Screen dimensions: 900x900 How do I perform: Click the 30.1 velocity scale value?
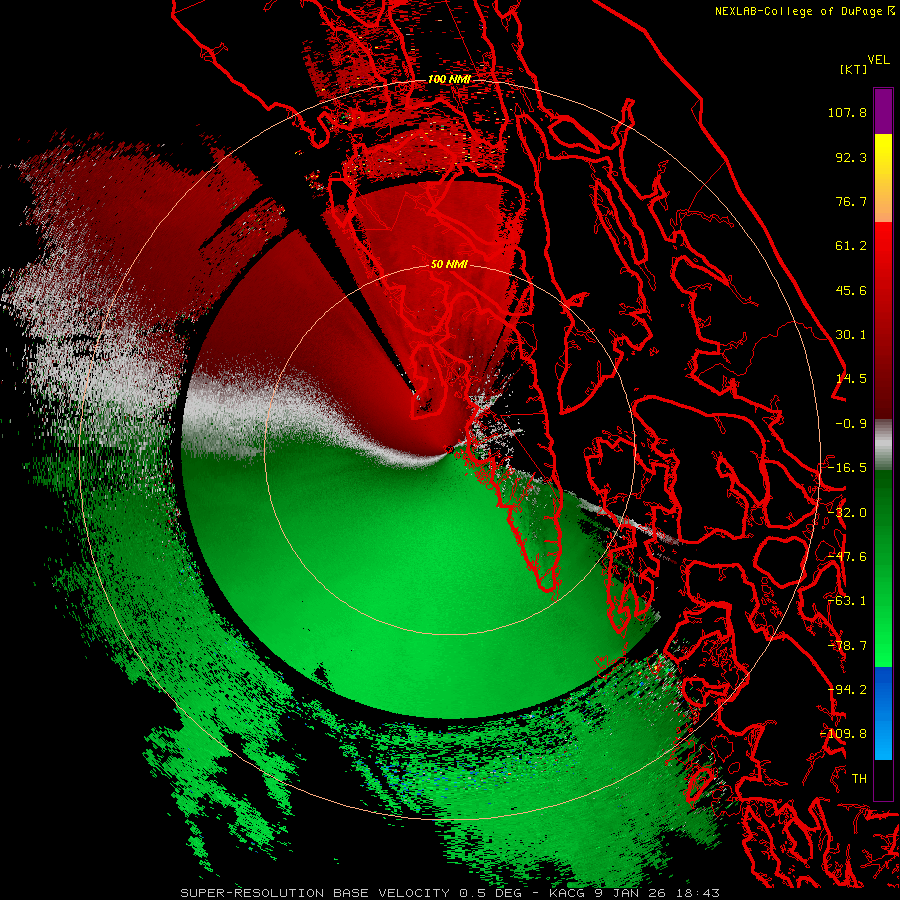coord(851,335)
